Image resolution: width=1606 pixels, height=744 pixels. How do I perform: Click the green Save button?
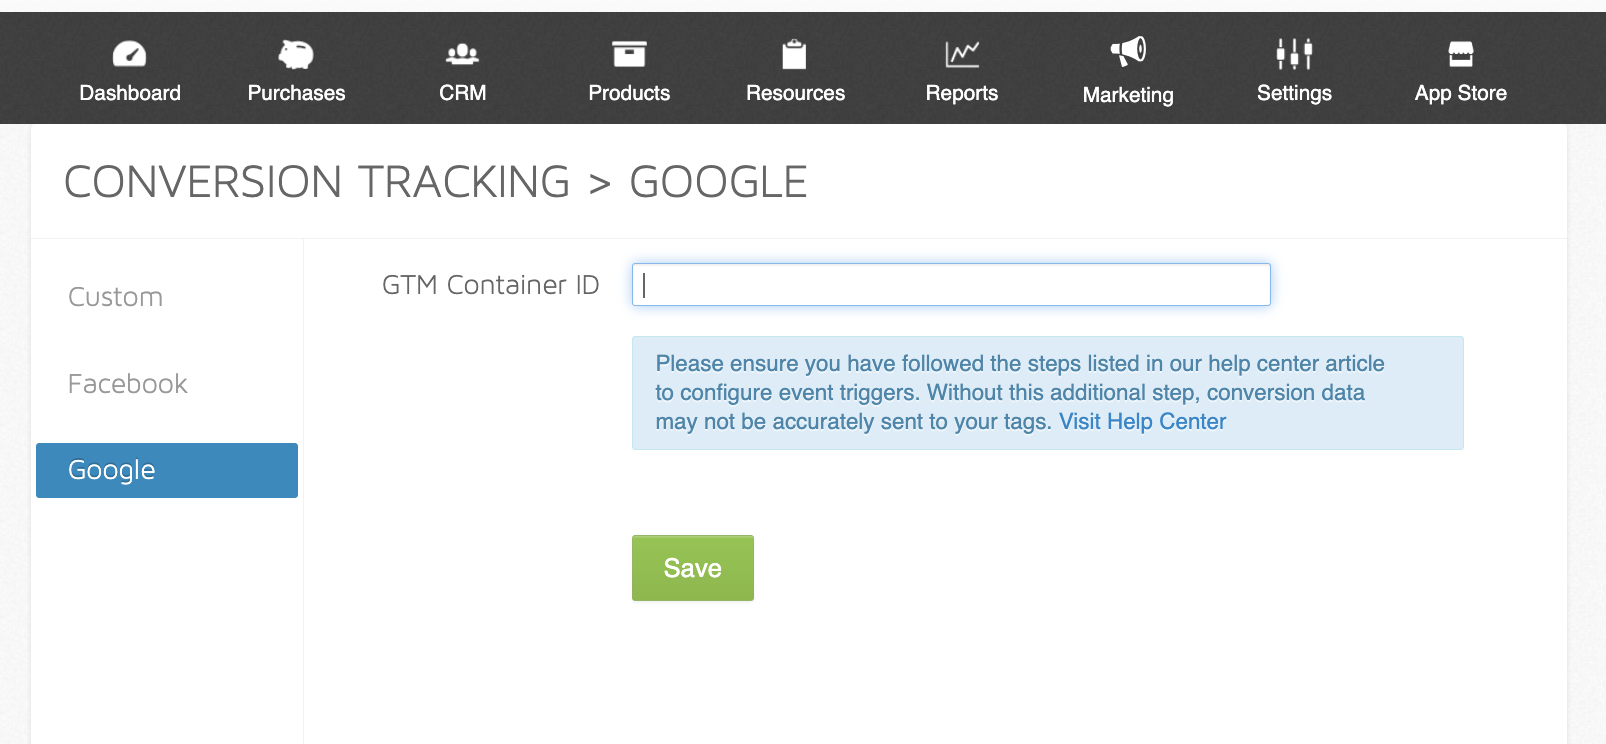693,568
